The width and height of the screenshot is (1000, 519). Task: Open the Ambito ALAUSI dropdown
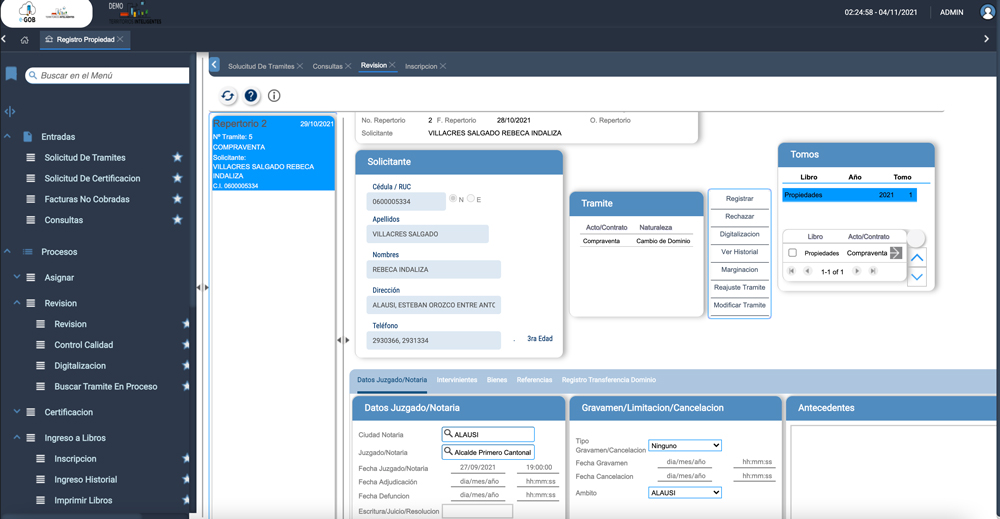coord(684,493)
